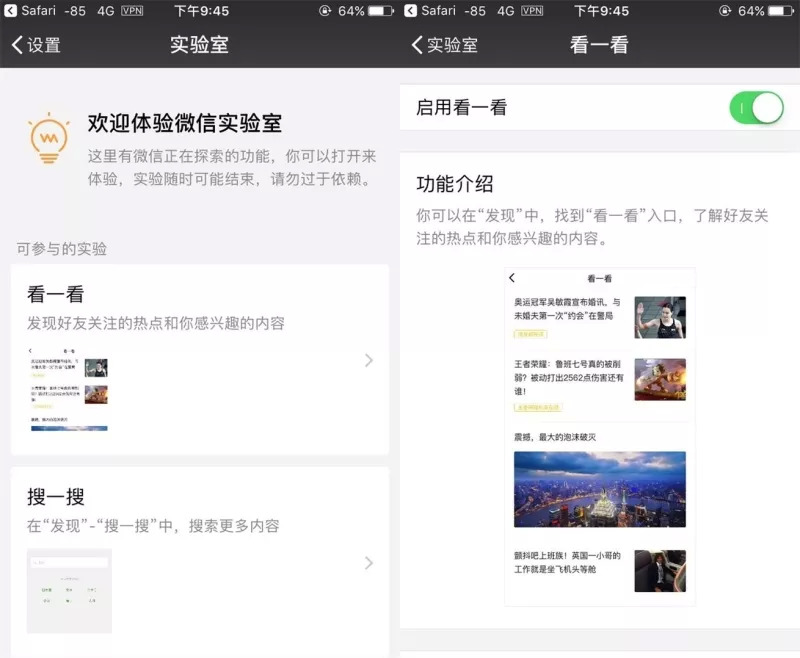
Task: Tap the 看一看 preview thumbnail in experiment list
Action: [68, 390]
